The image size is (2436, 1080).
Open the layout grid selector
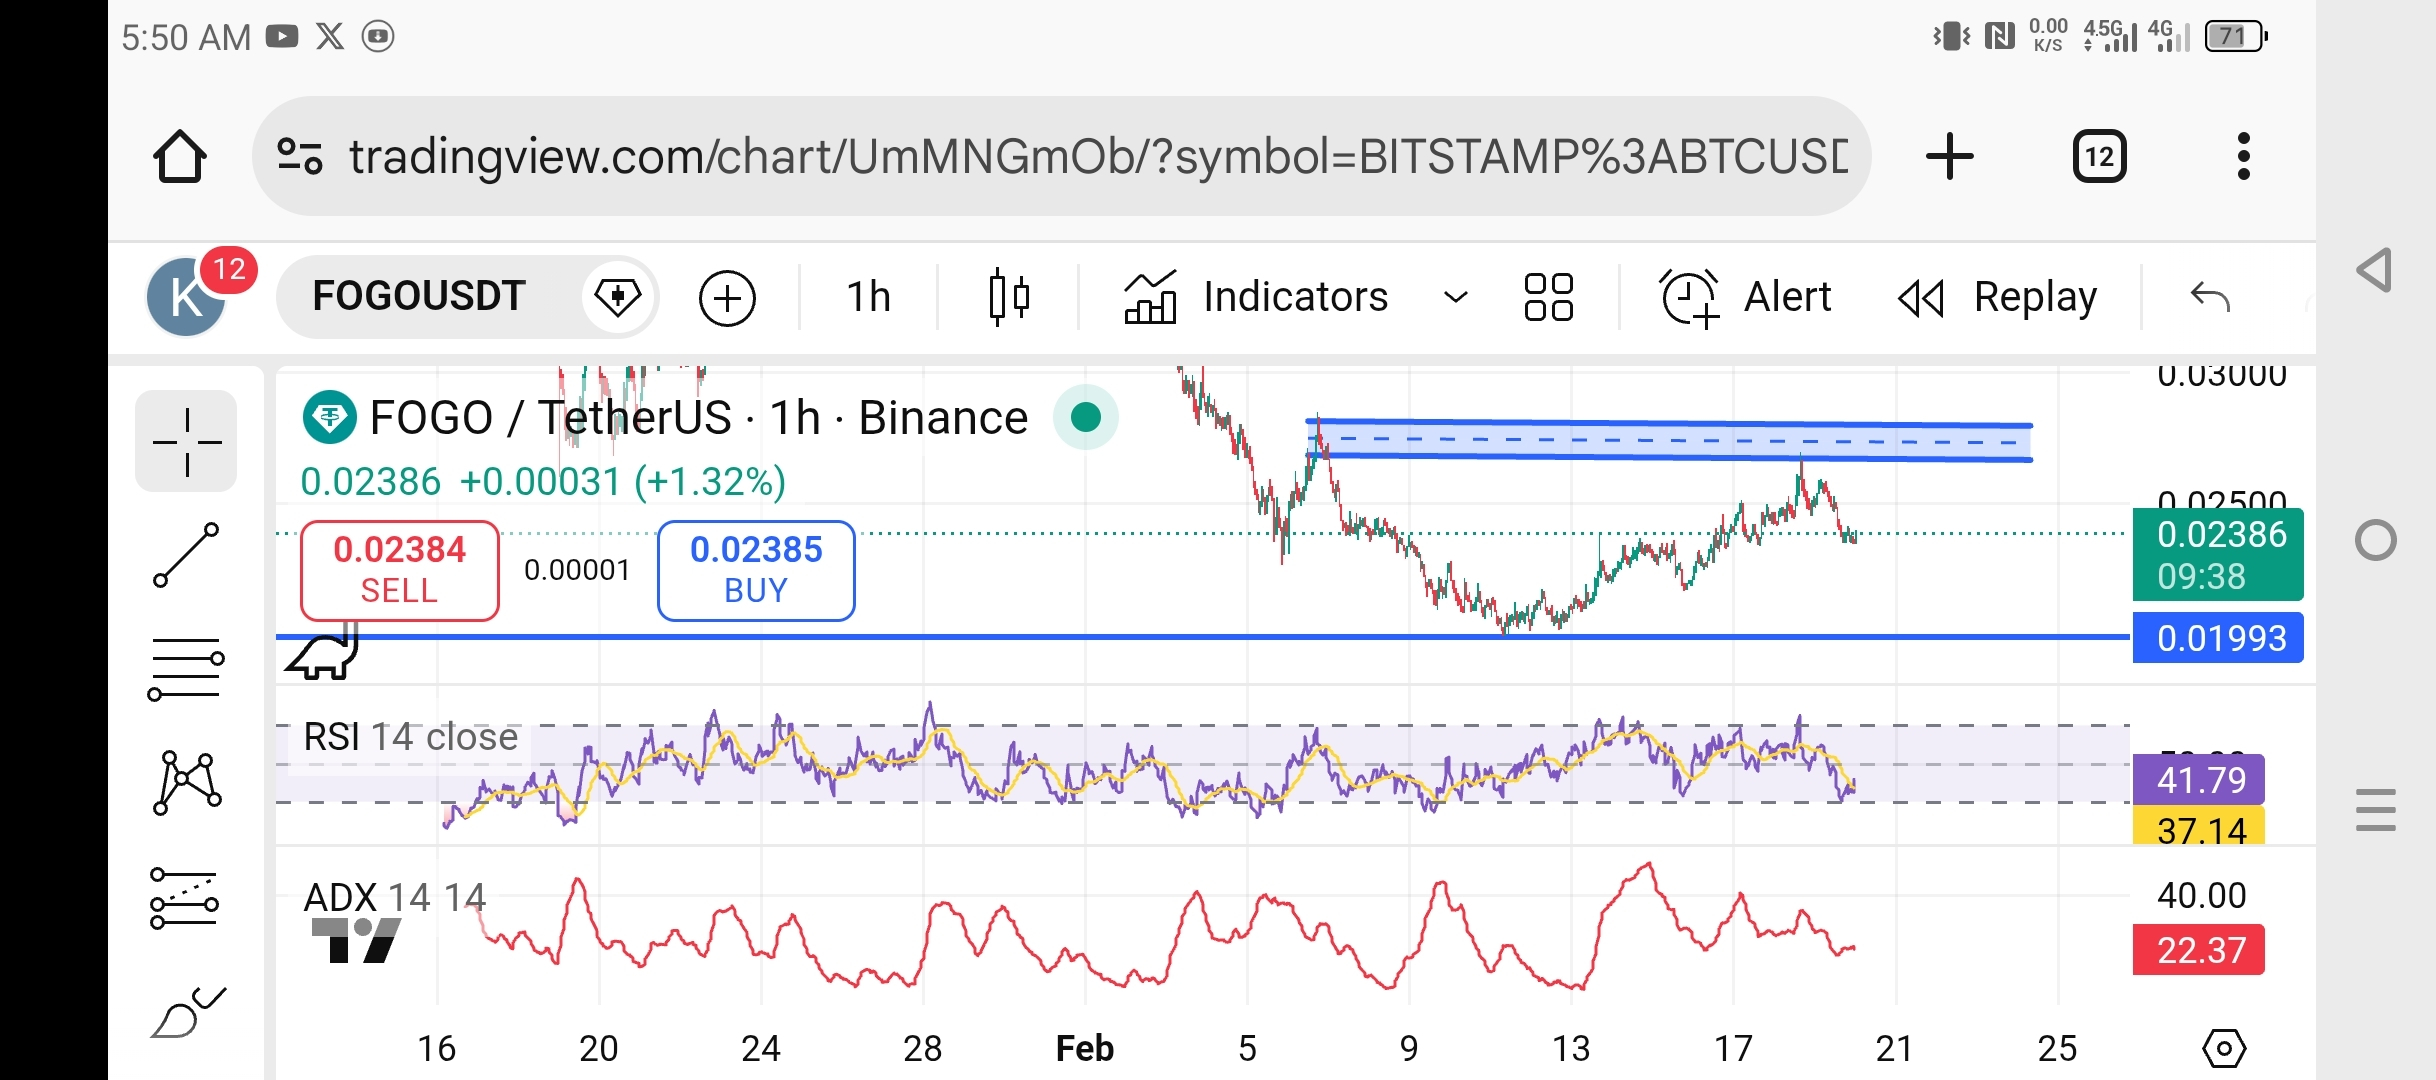[1548, 297]
